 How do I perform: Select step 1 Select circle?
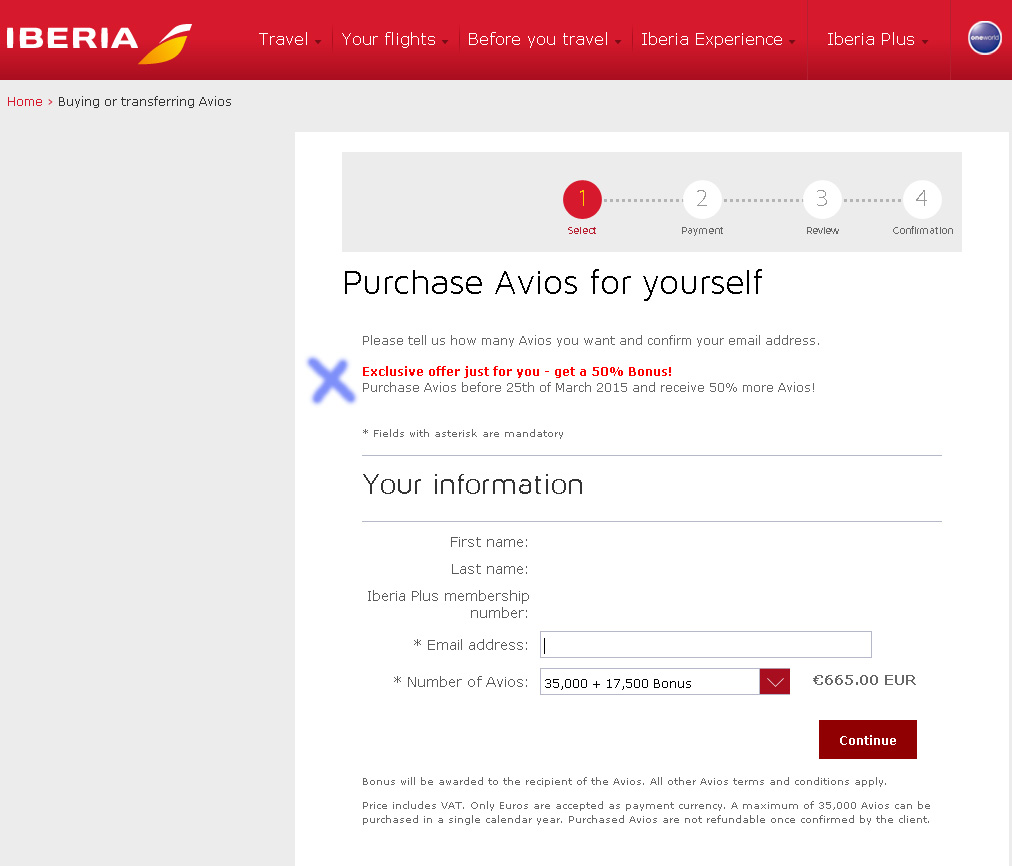(x=582, y=199)
